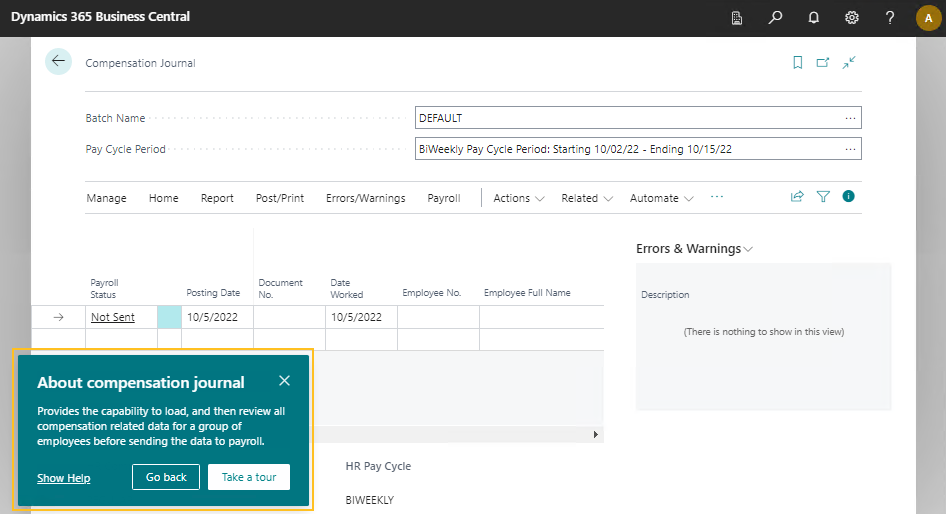Collapse the page with the shrink arrows icon
Screen dimensions: 946x514
pyautogui.click(x=849, y=62)
